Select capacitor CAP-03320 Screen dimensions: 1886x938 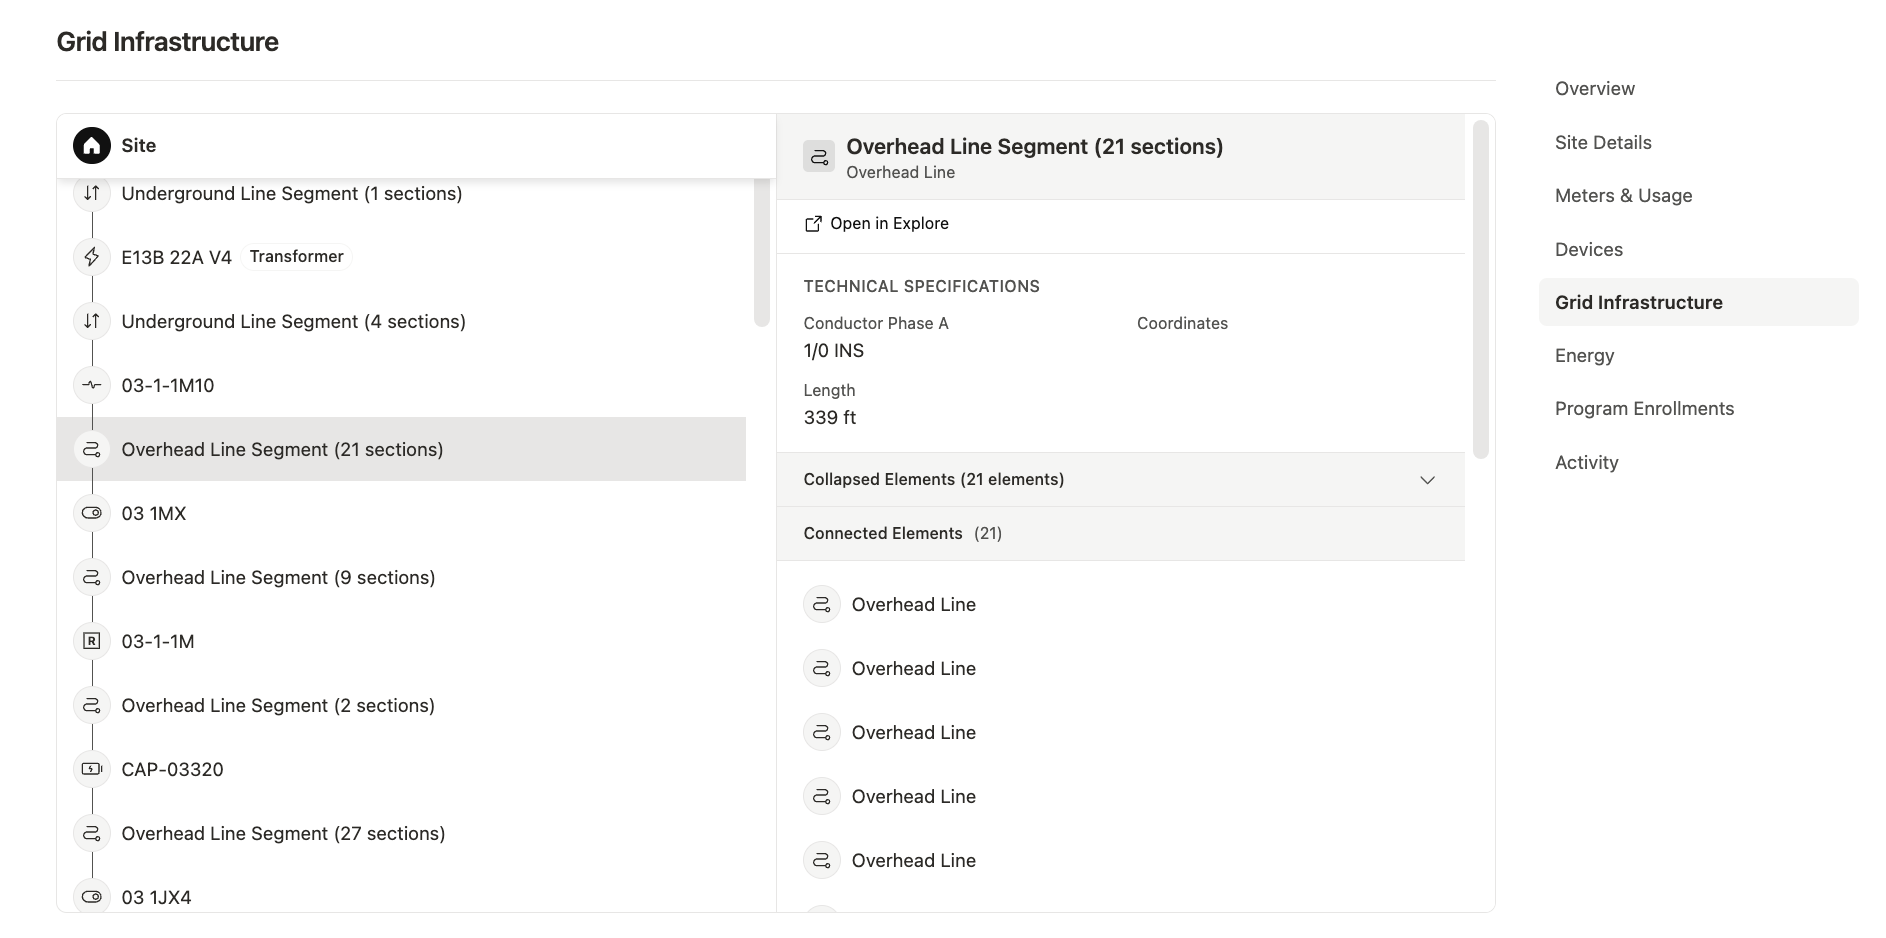pos(401,769)
